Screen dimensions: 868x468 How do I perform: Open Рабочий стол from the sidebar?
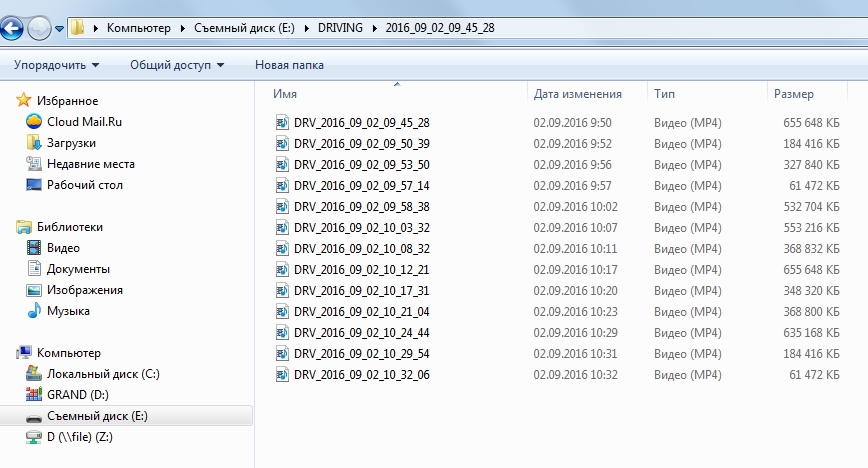84,185
